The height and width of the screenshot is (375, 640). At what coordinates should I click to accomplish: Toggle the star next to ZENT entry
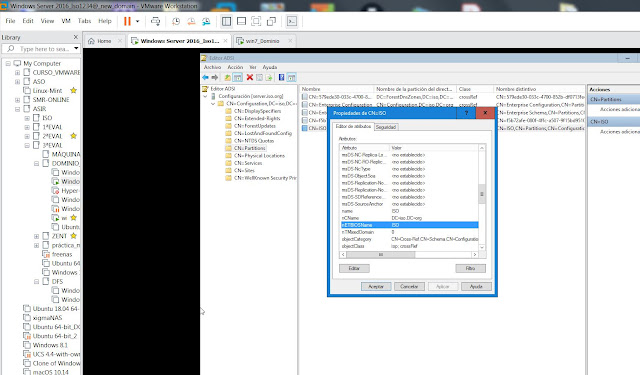[73, 235]
